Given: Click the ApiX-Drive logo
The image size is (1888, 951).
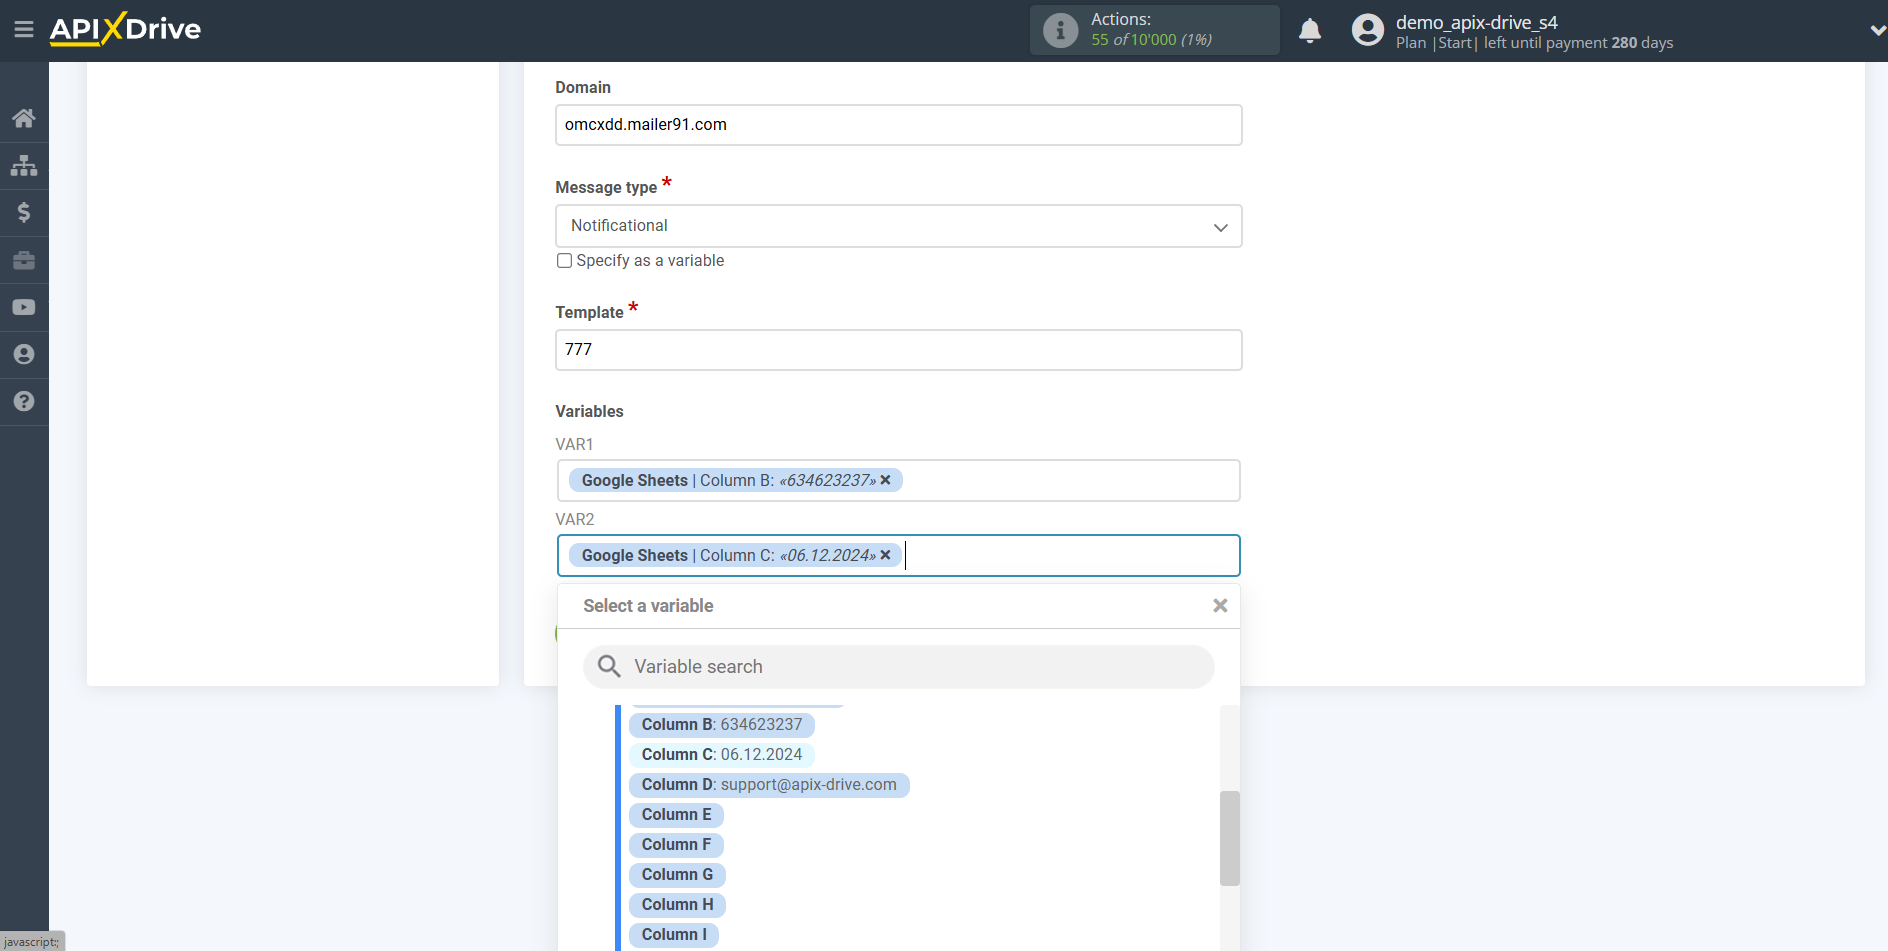Looking at the screenshot, I should pyautogui.click(x=125, y=29).
